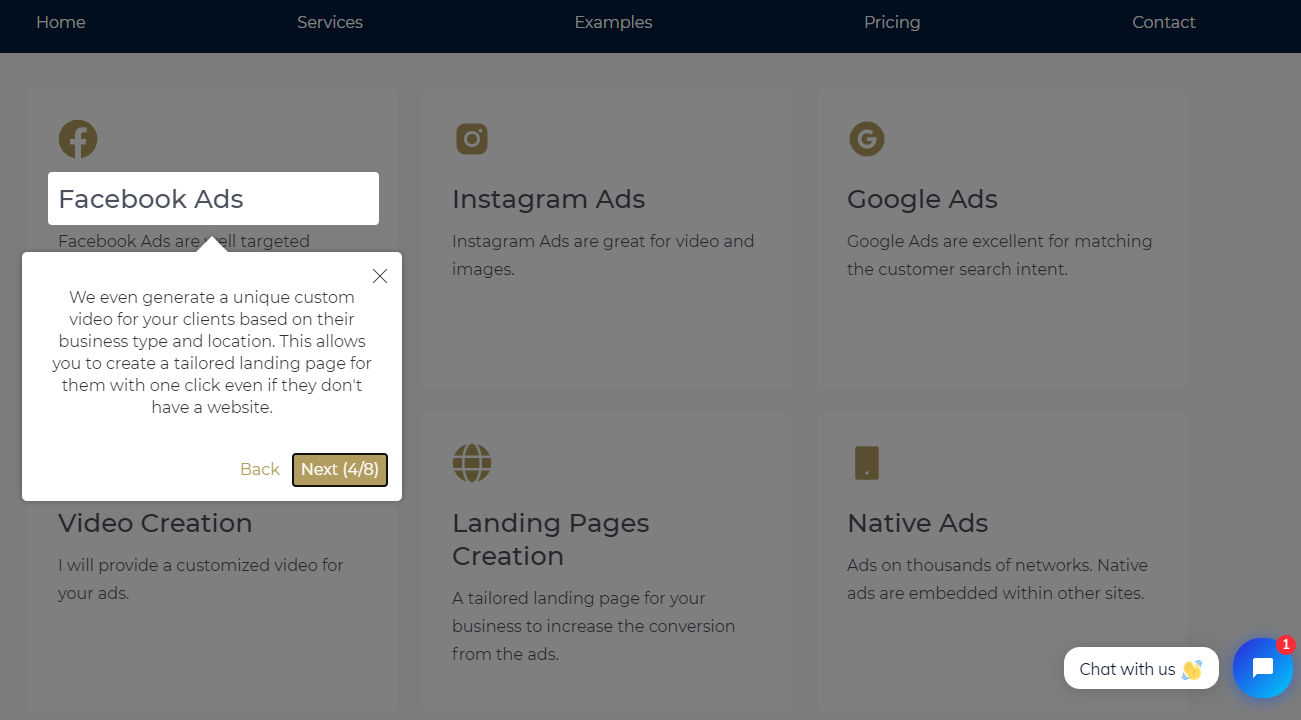Open the Contact menu item
The image size is (1301, 720).
pyautogui.click(x=1164, y=22)
